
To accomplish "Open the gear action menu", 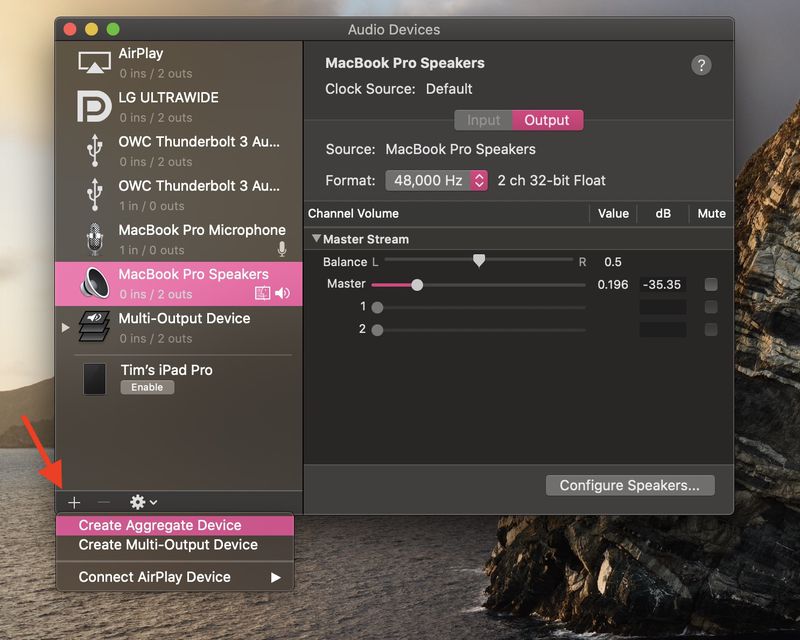I will click(143, 502).
